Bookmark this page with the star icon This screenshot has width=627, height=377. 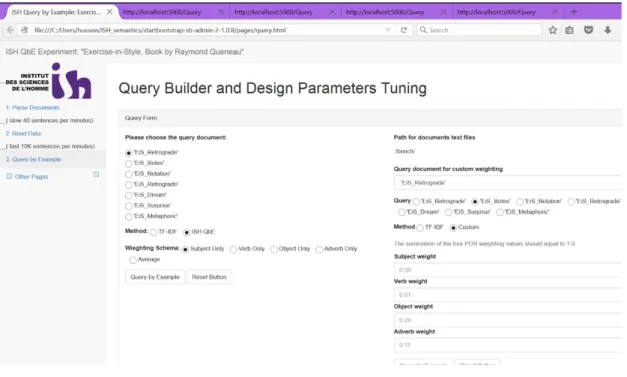(553, 30)
